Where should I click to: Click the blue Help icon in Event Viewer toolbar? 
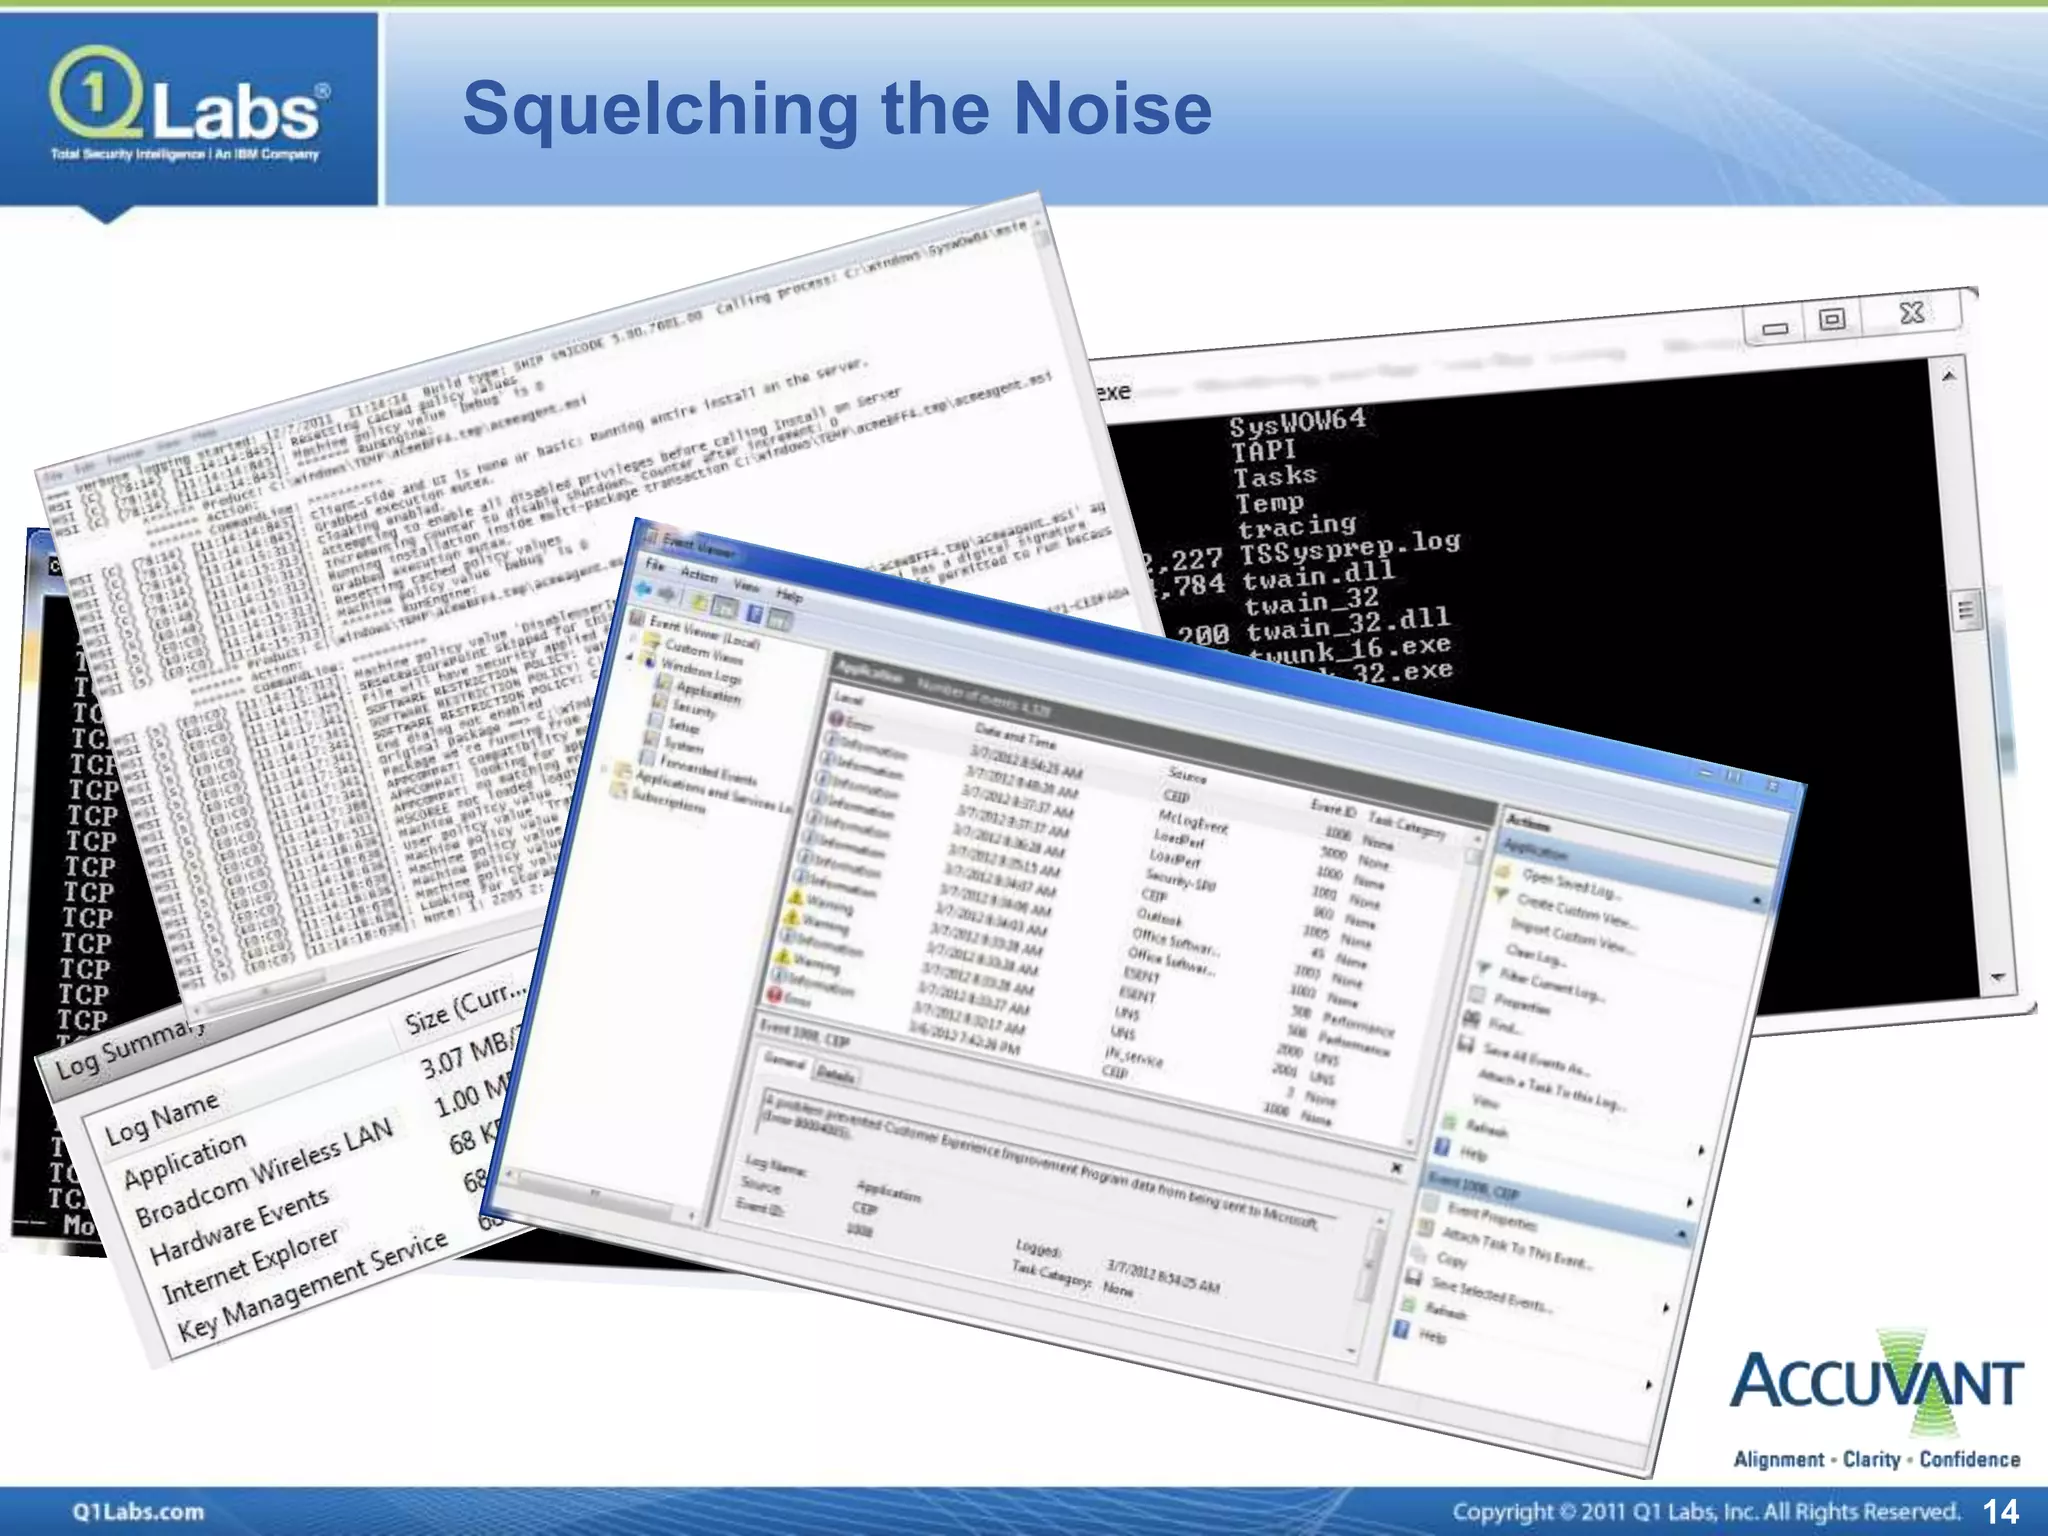(x=753, y=613)
